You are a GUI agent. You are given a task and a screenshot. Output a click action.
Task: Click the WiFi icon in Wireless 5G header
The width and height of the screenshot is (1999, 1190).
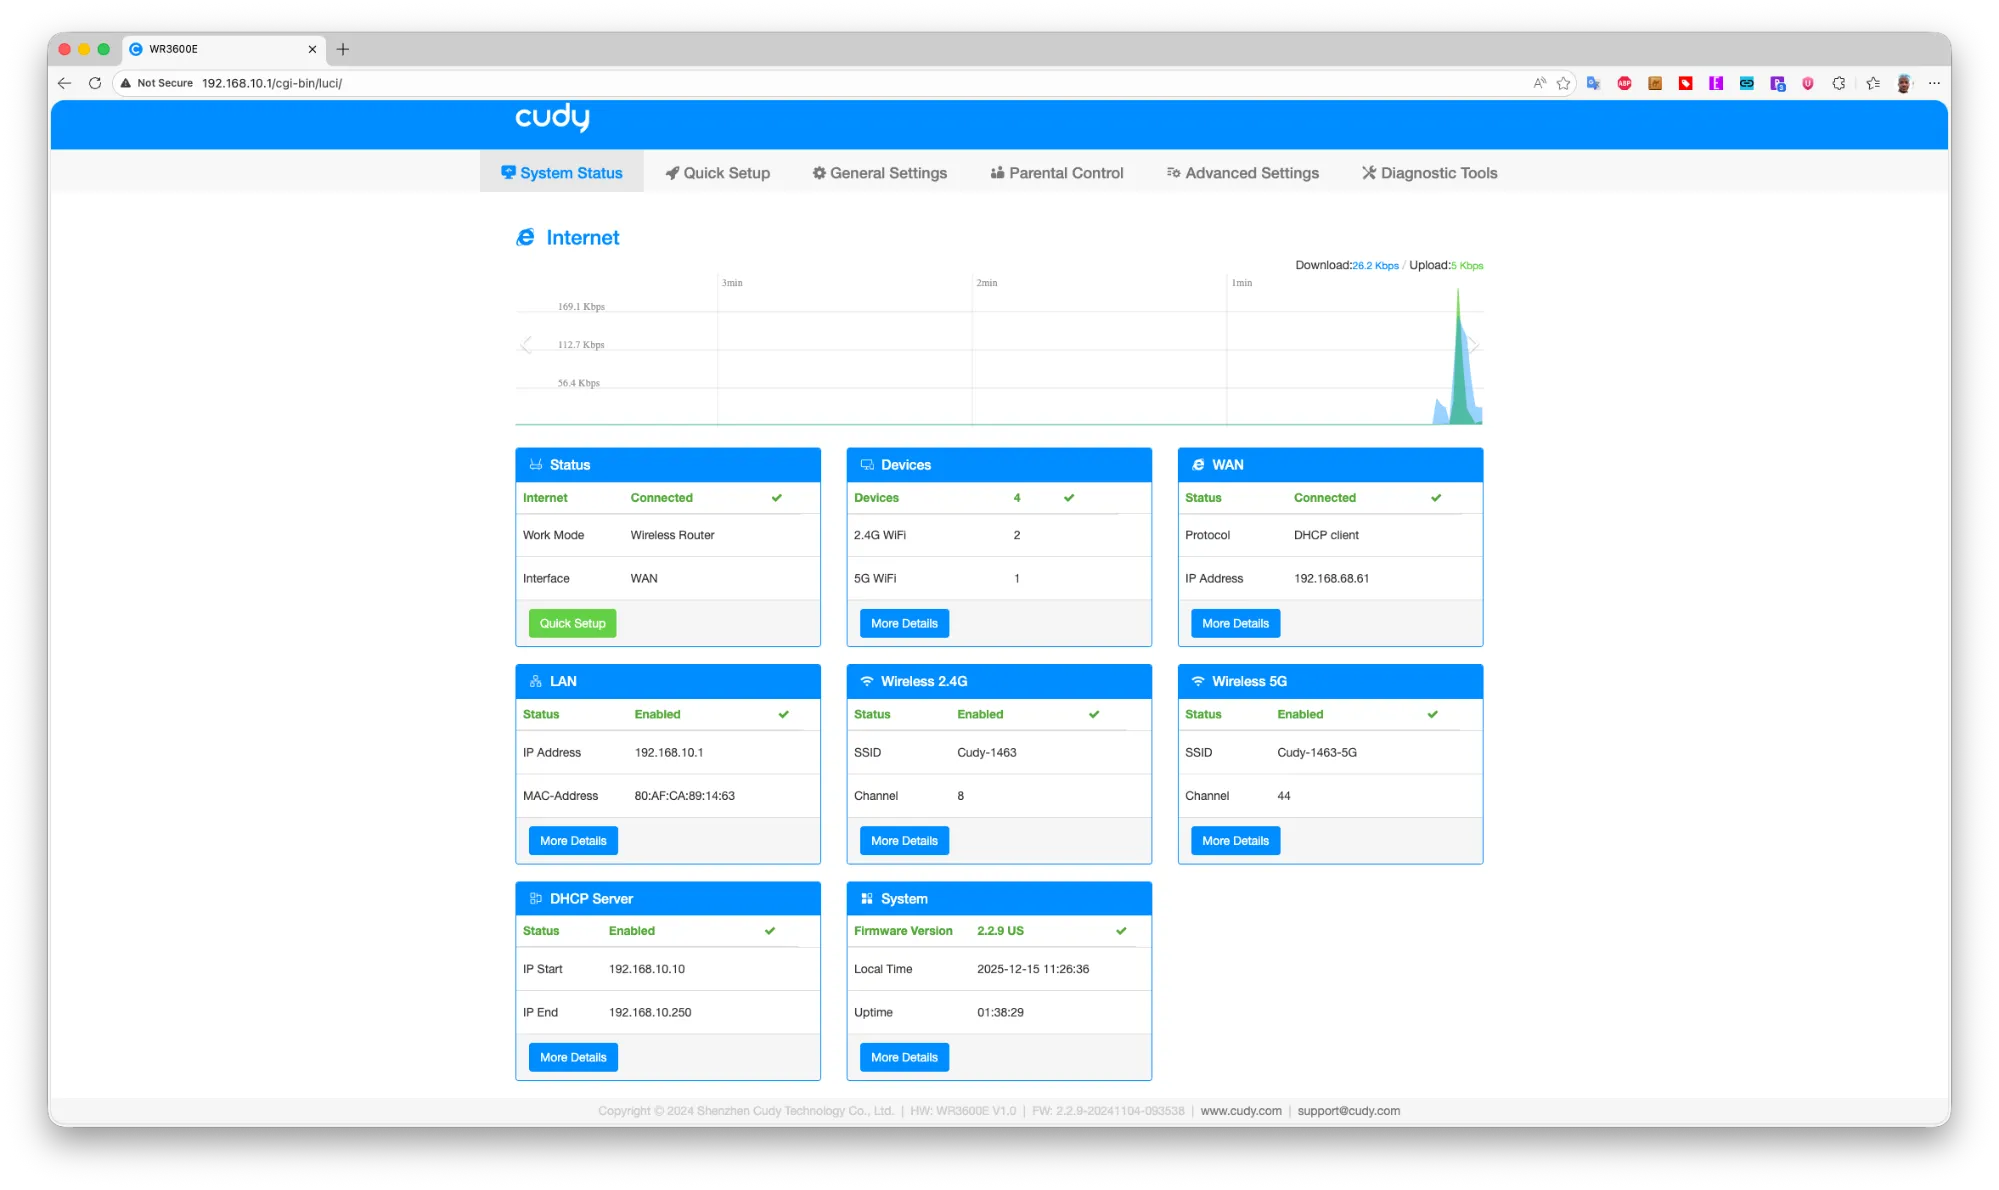coord(1198,681)
